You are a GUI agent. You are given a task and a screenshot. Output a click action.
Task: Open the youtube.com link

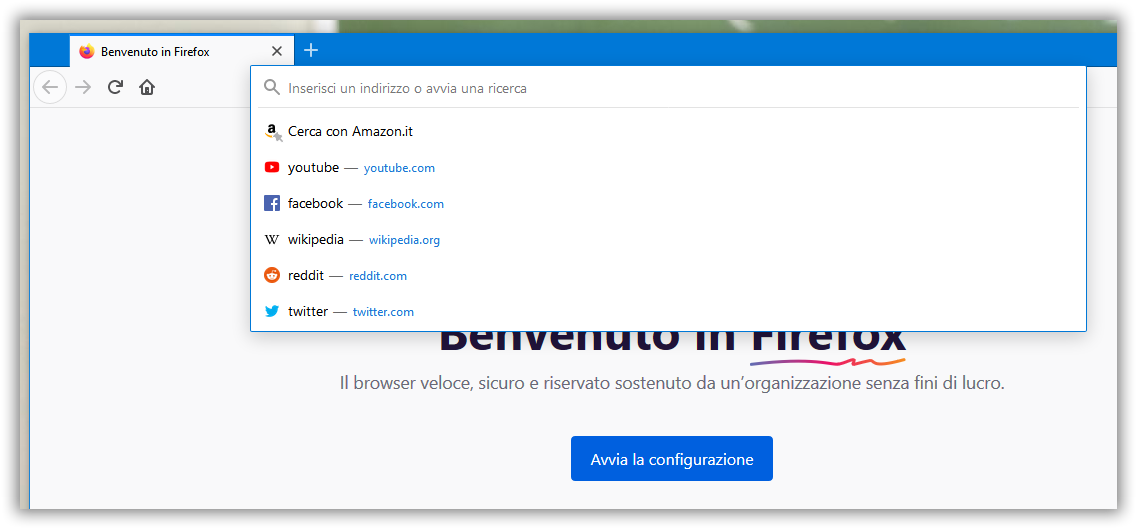tap(400, 168)
